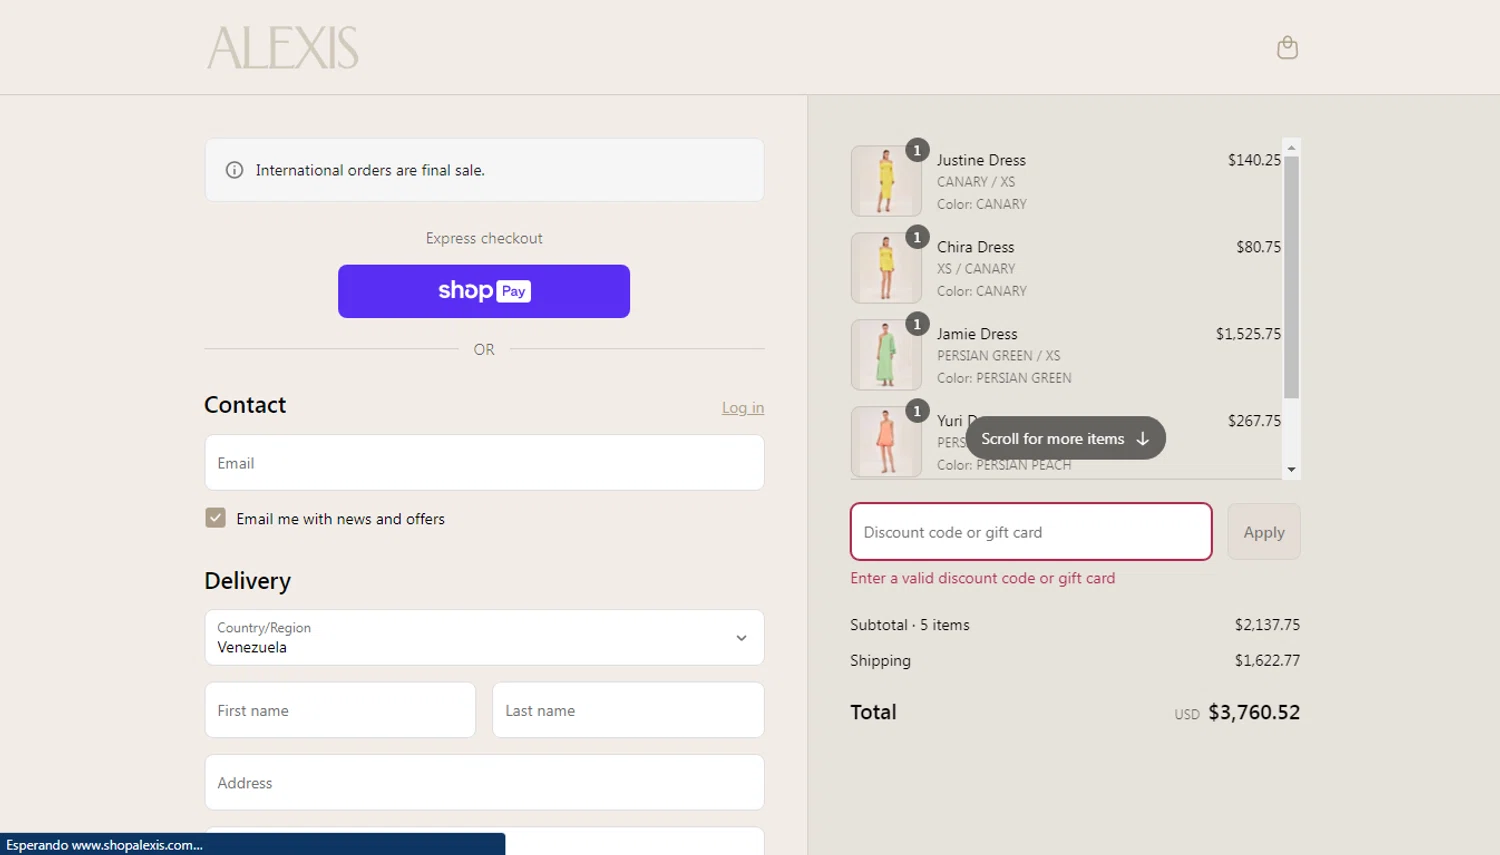Click the Justine Dress item name
The height and width of the screenshot is (855, 1500).
[981, 160]
